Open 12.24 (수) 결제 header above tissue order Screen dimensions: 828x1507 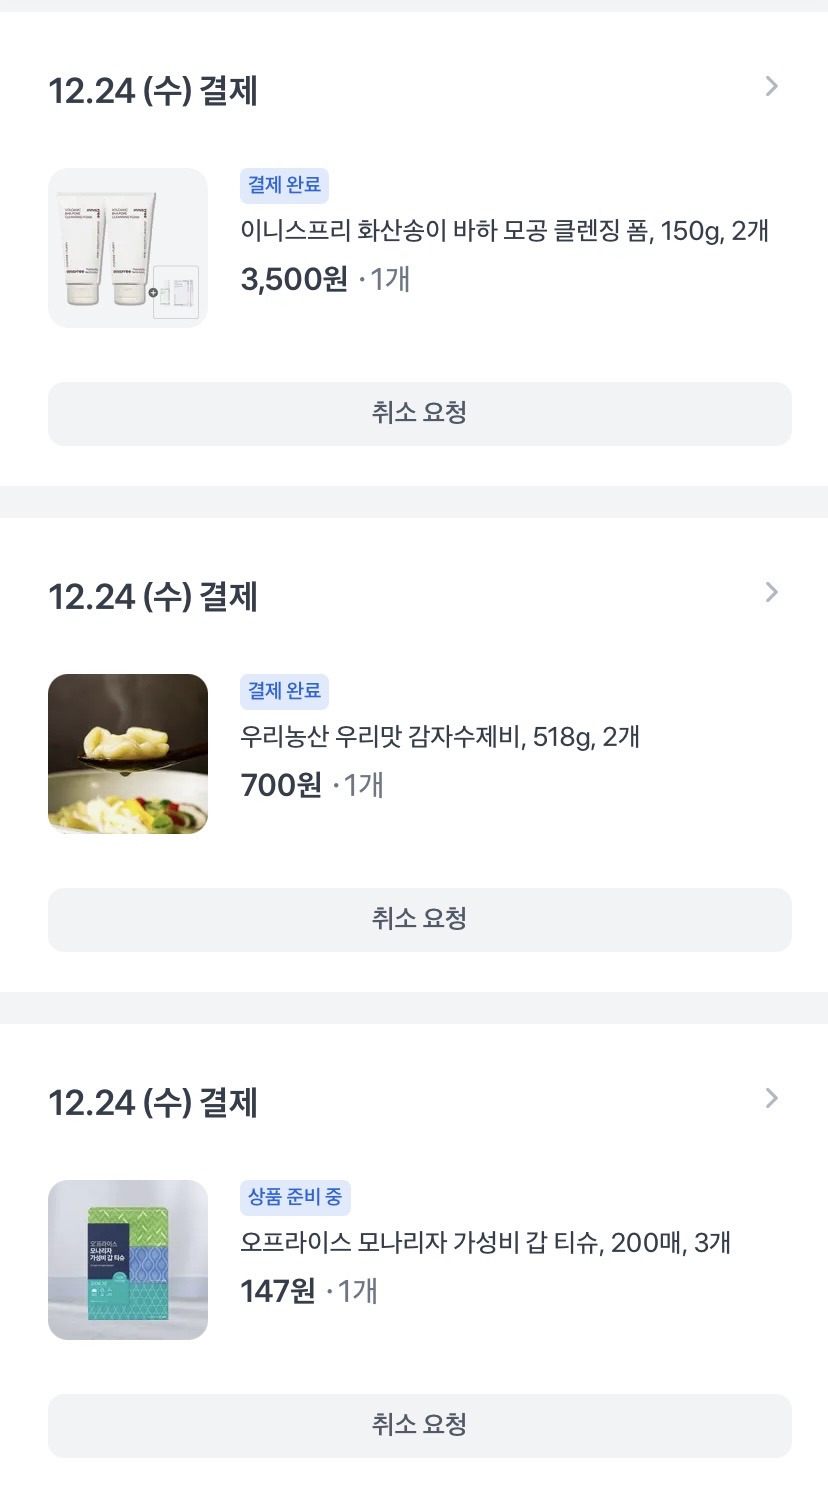(x=153, y=1103)
